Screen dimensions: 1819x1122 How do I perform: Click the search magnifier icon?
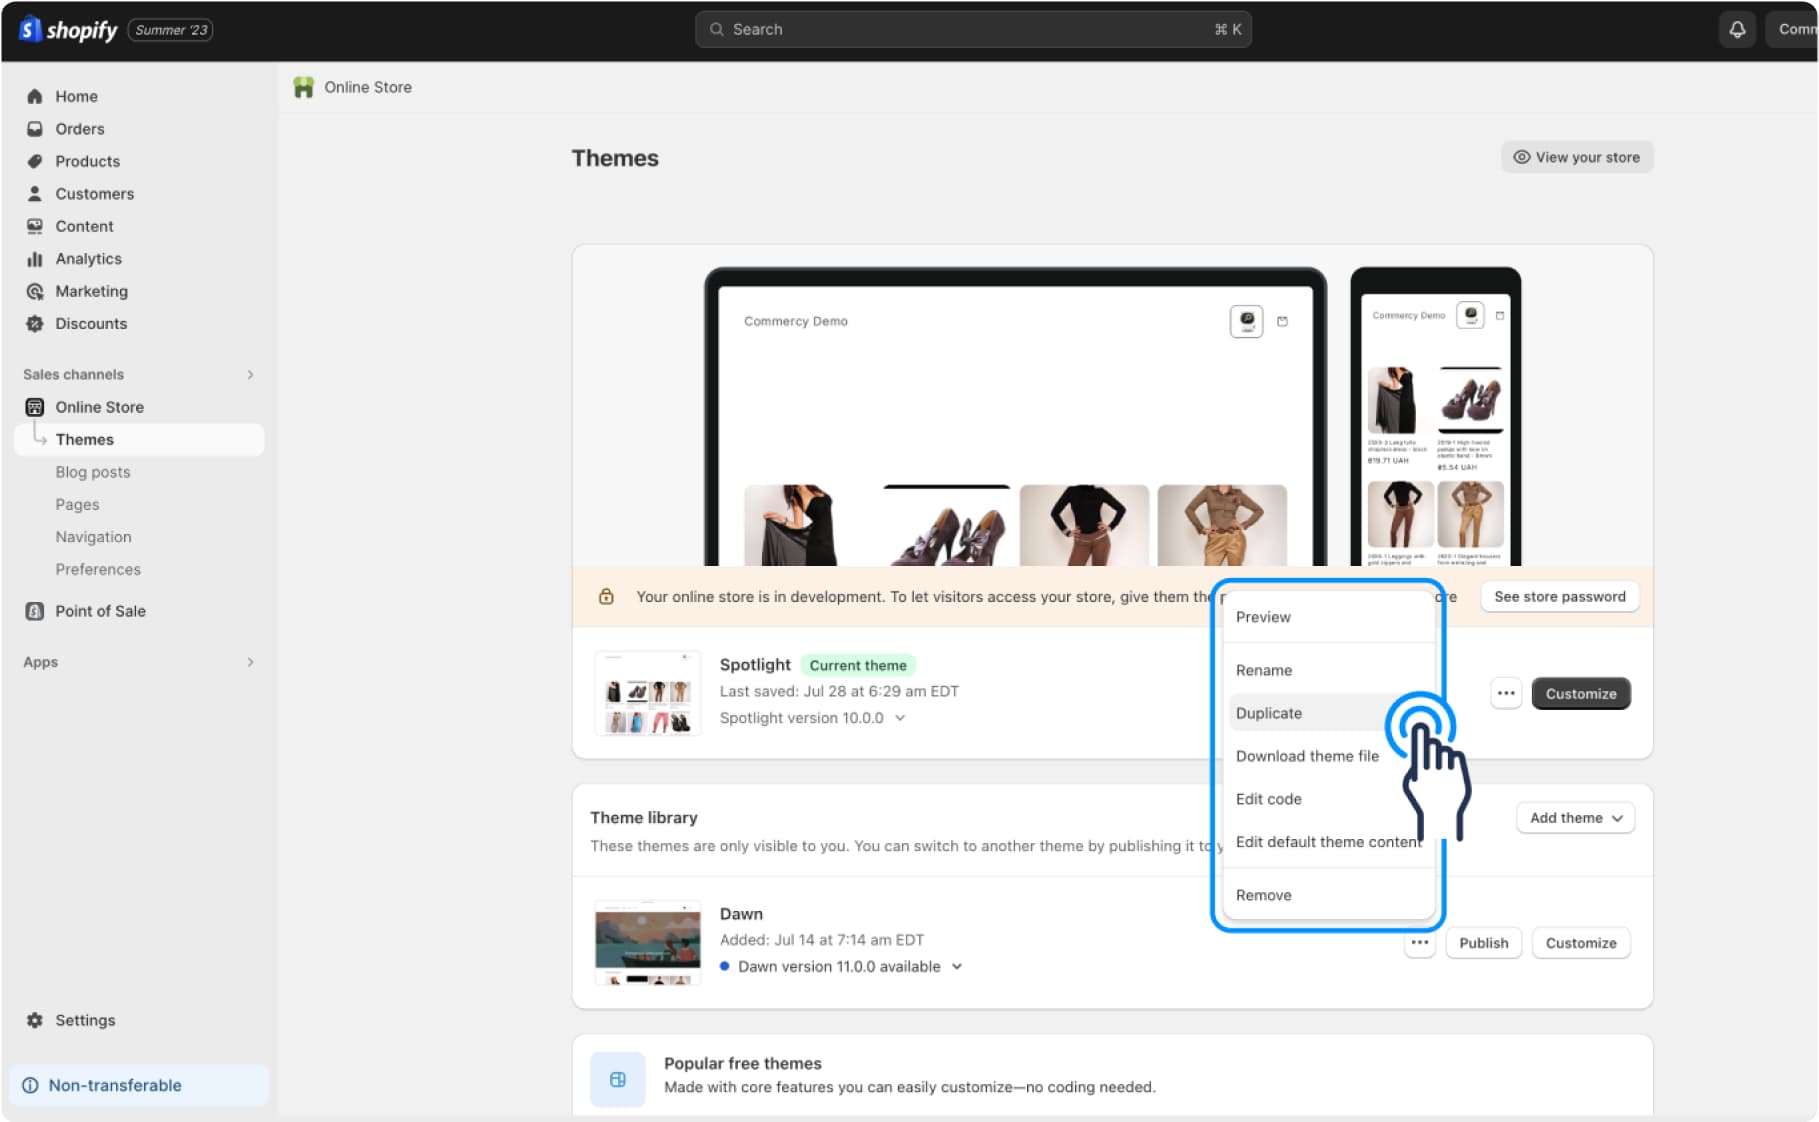point(716,29)
